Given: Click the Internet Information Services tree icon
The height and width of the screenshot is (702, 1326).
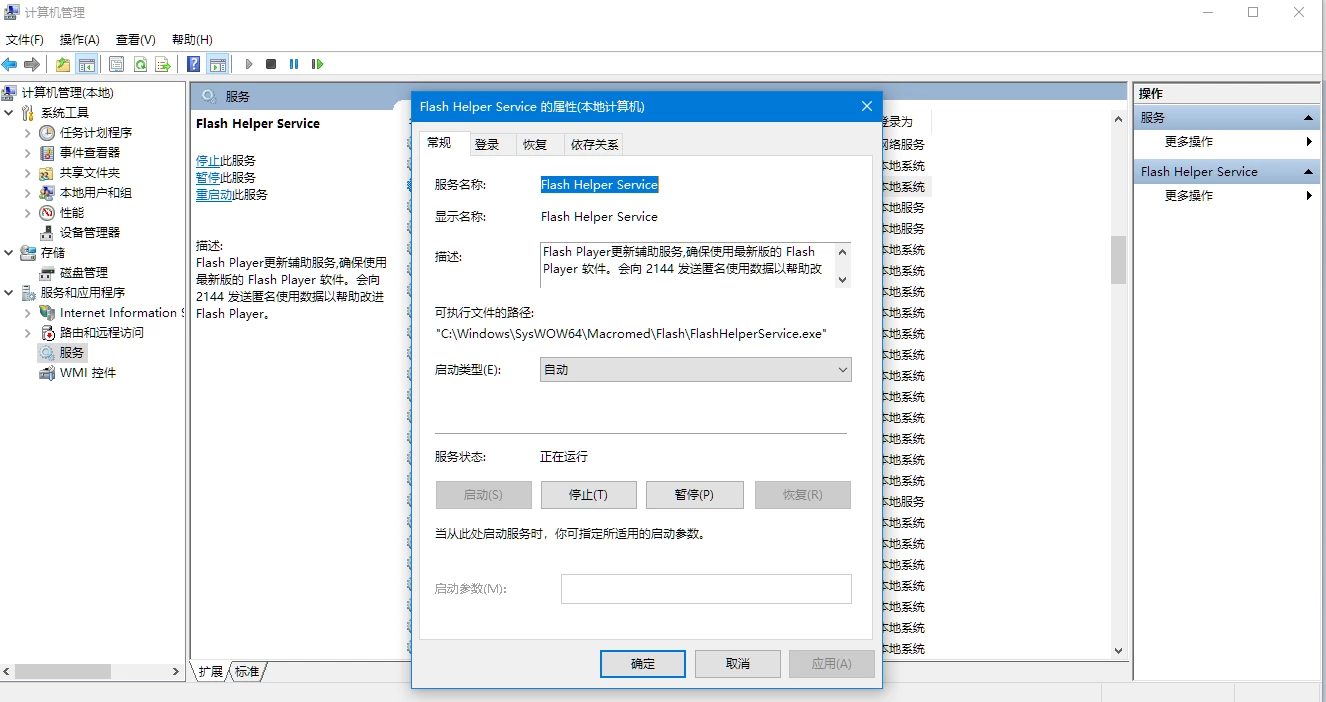Looking at the screenshot, I should point(47,313).
